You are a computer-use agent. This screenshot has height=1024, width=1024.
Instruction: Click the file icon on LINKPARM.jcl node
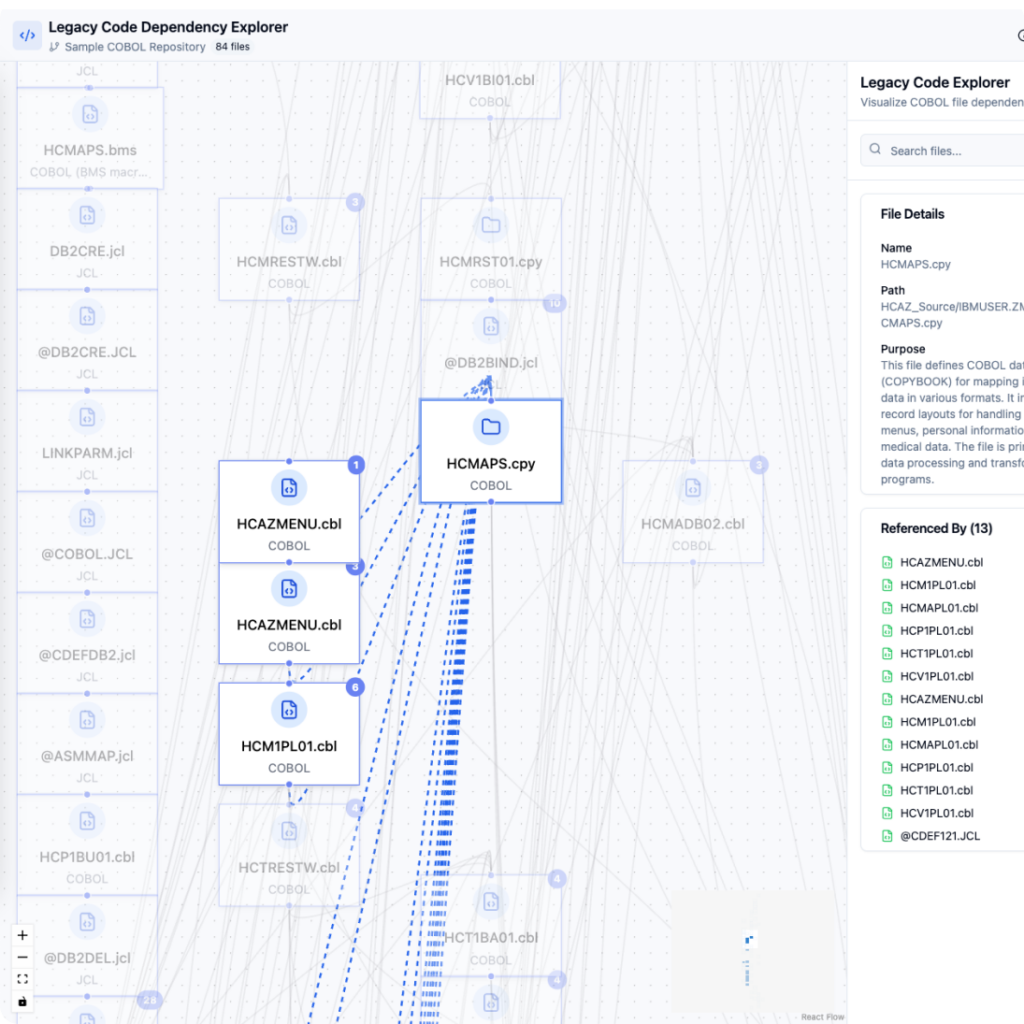[x=87, y=417]
